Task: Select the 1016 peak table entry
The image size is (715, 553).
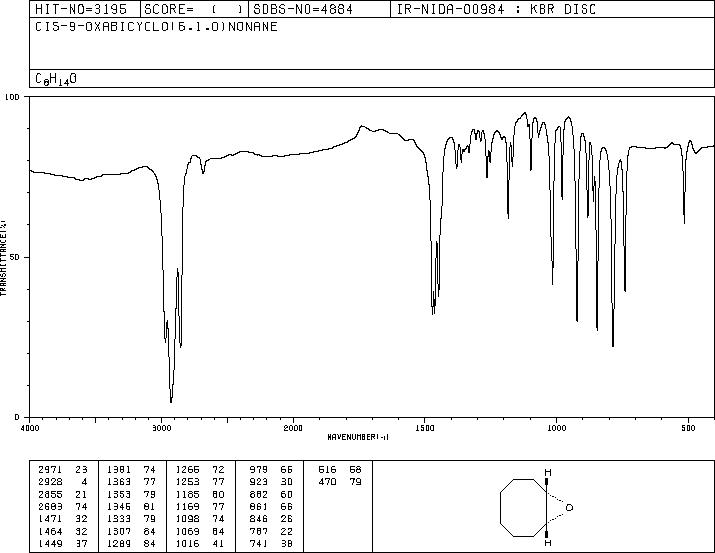Action: tap(200, 544)
